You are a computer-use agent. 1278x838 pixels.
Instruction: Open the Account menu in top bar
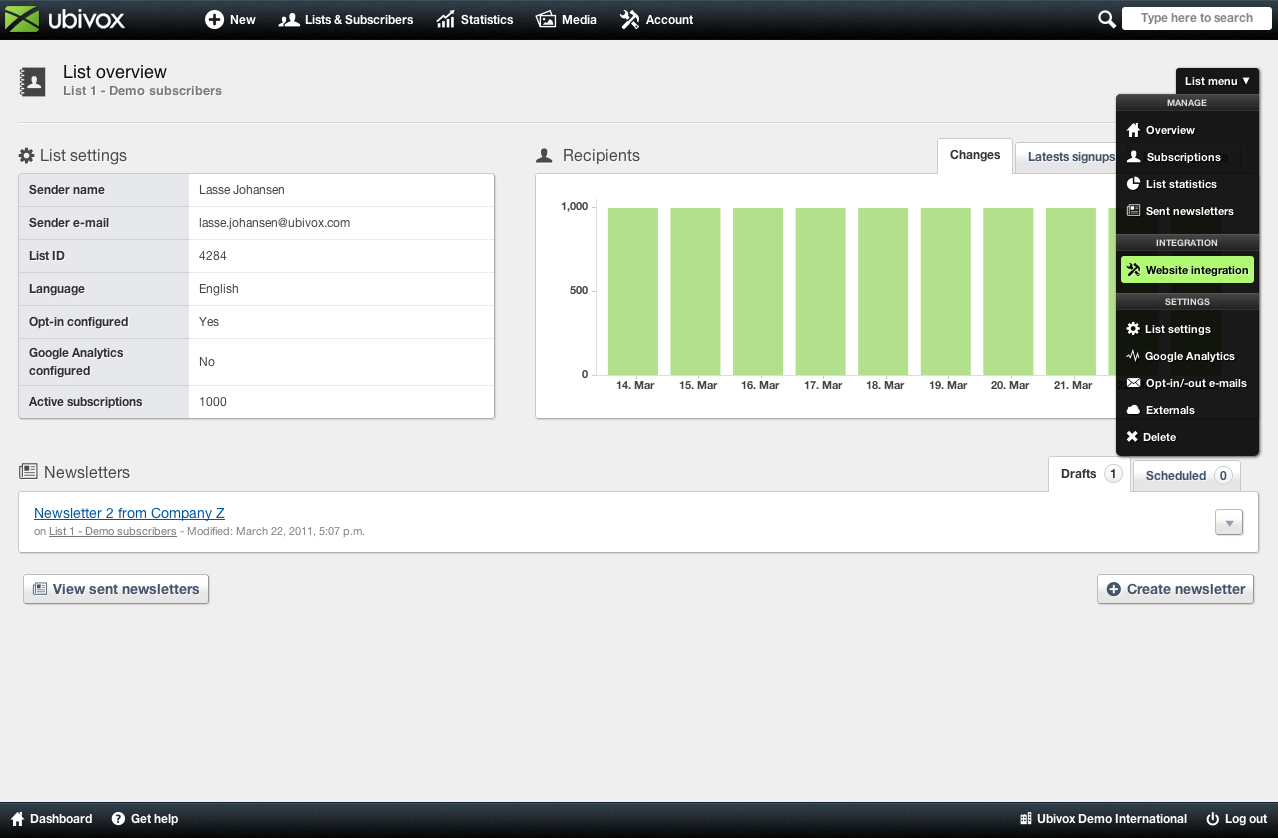(656, 20)
